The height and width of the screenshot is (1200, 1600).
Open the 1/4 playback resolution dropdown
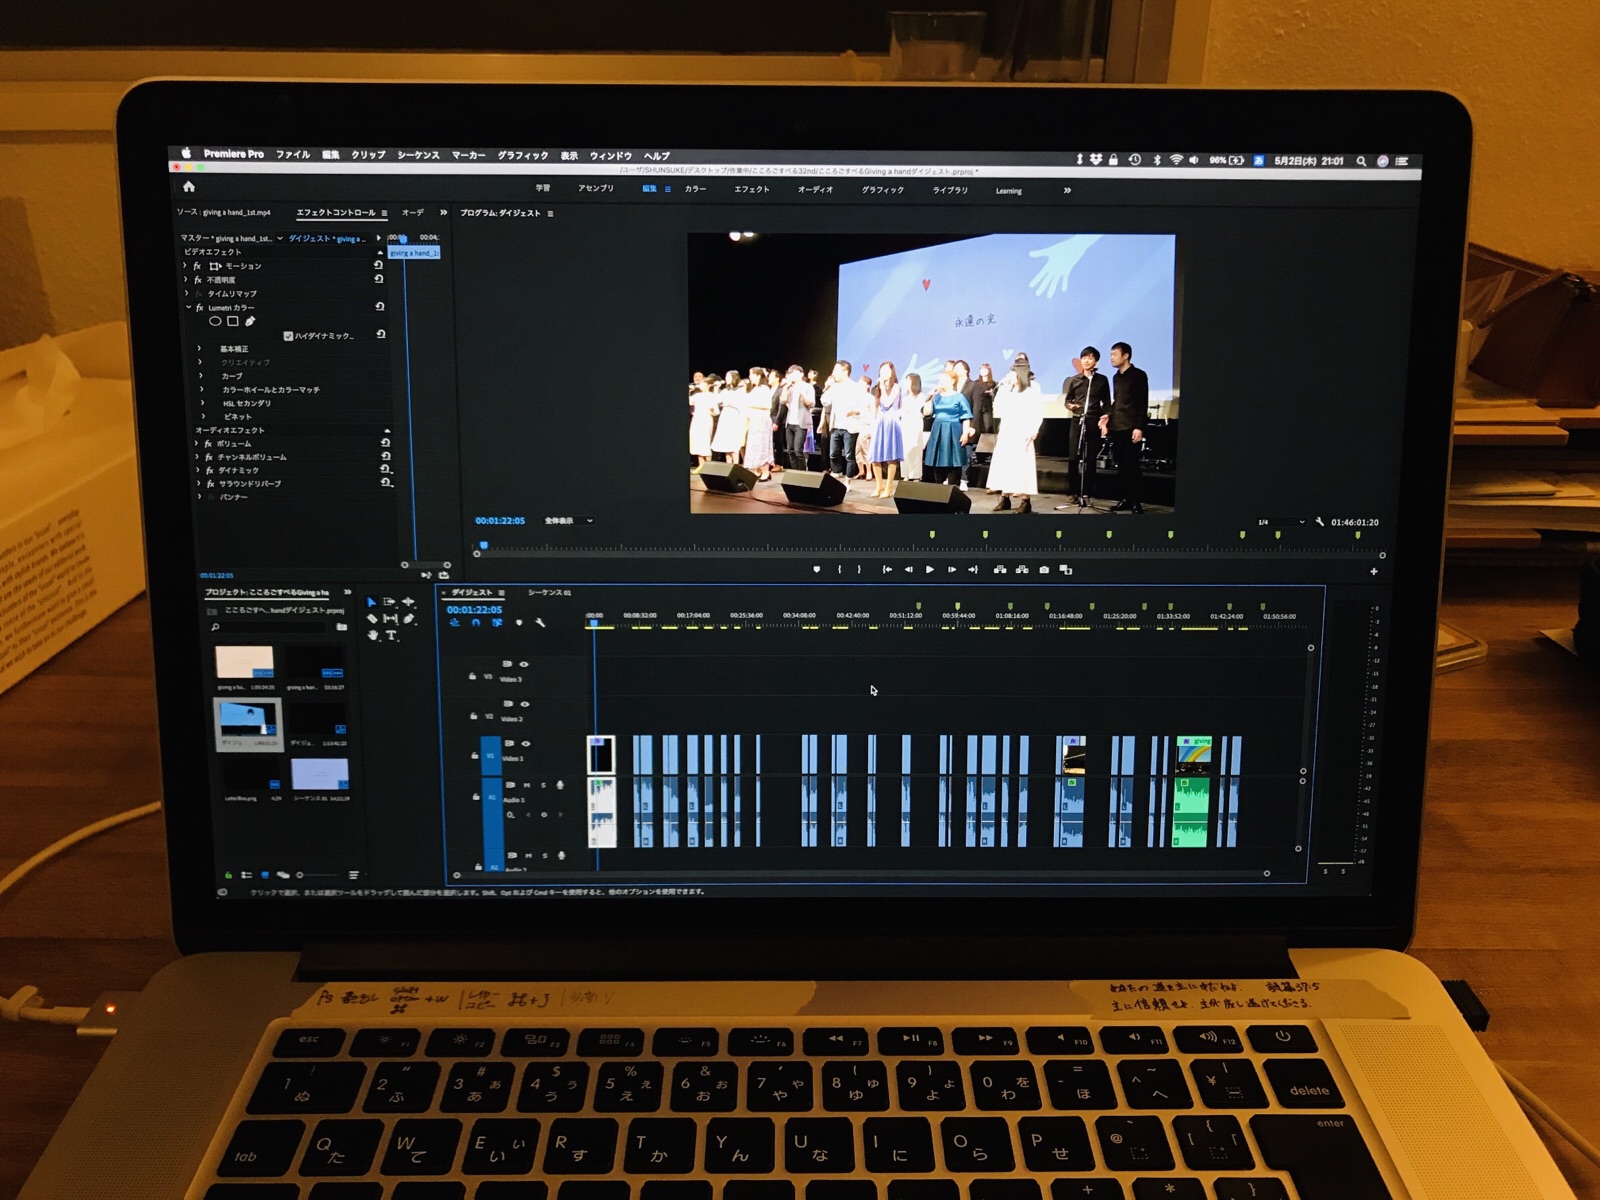(x=1281, y=522)
